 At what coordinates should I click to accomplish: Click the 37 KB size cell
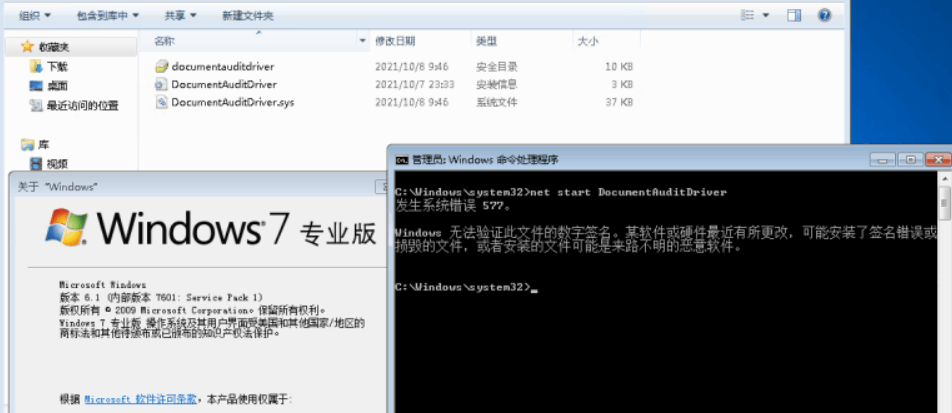(619, 102)
